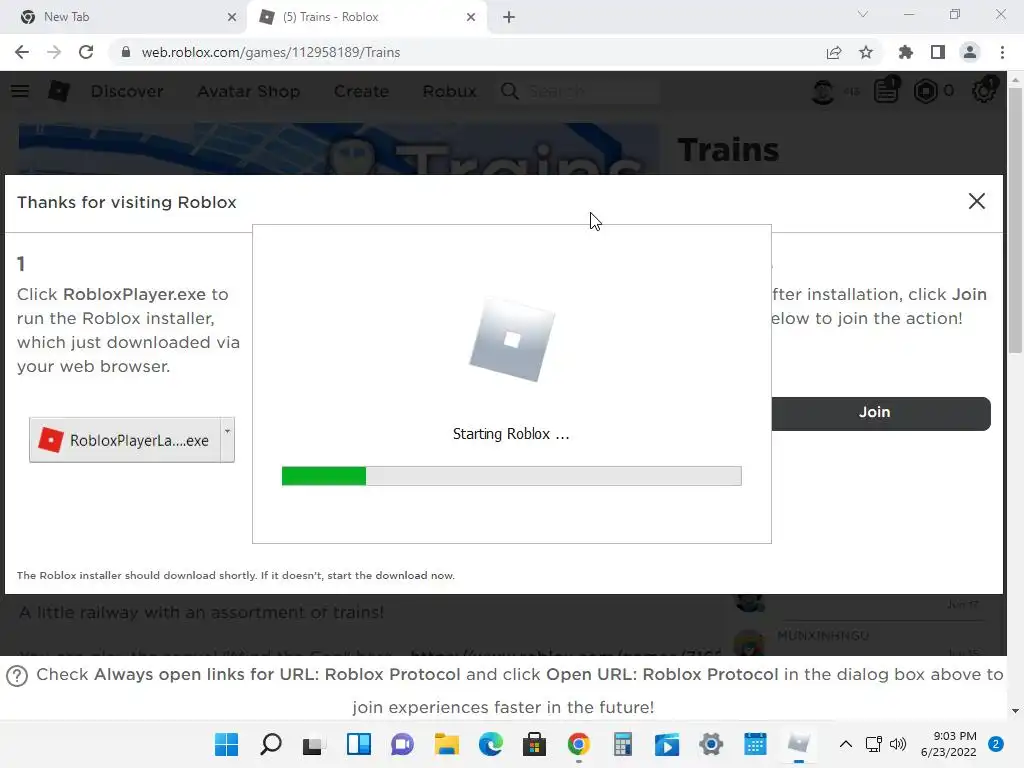
Task: Close the New Tab tab
Action: coord(232,17)
